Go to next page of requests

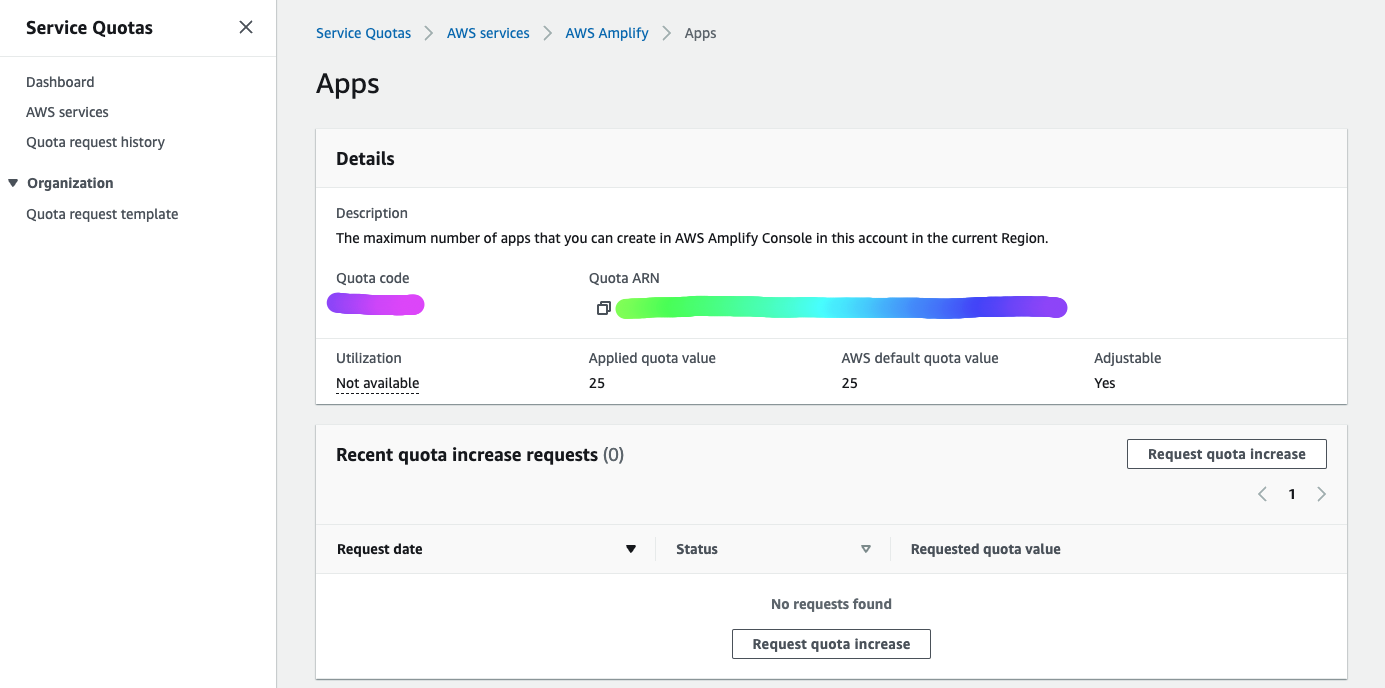tap(1322, 494)
